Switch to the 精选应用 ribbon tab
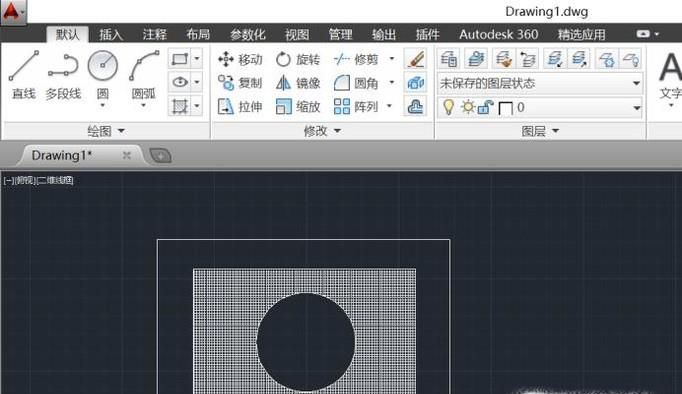 click(x=582, y=34)
